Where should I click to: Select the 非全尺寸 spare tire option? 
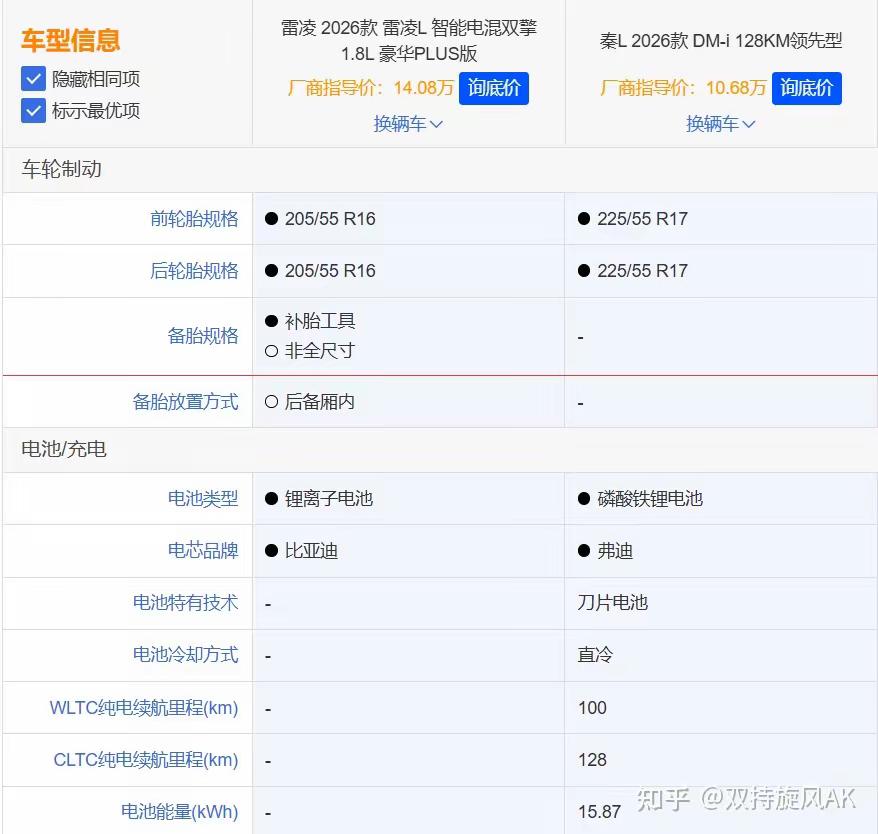pos(320,351)
